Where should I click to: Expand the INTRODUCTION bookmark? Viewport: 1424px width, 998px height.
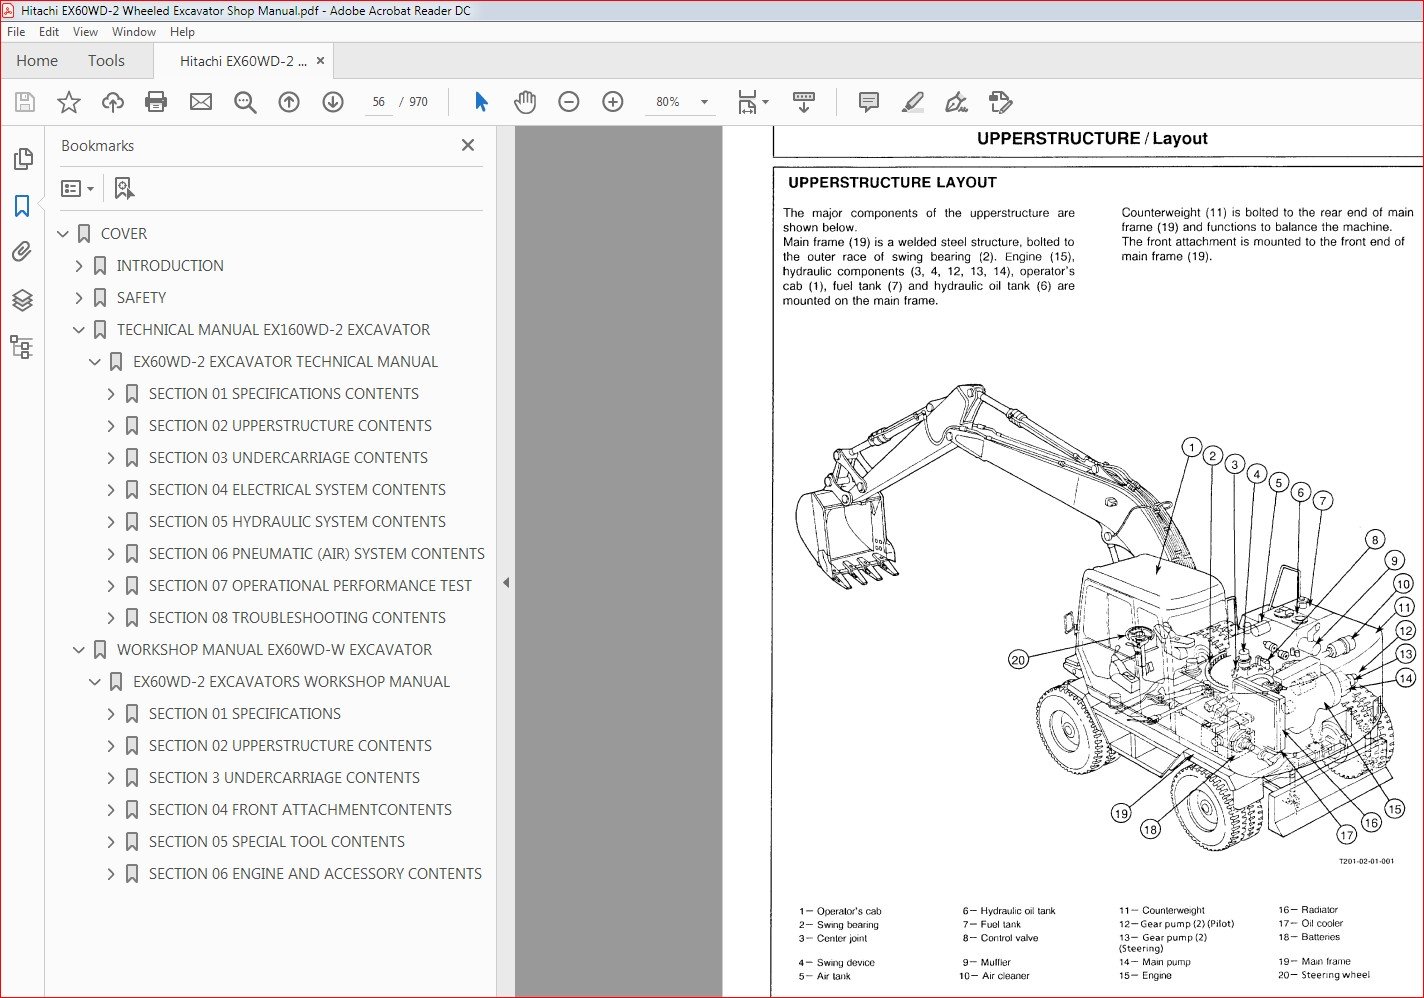click(79, 266)
